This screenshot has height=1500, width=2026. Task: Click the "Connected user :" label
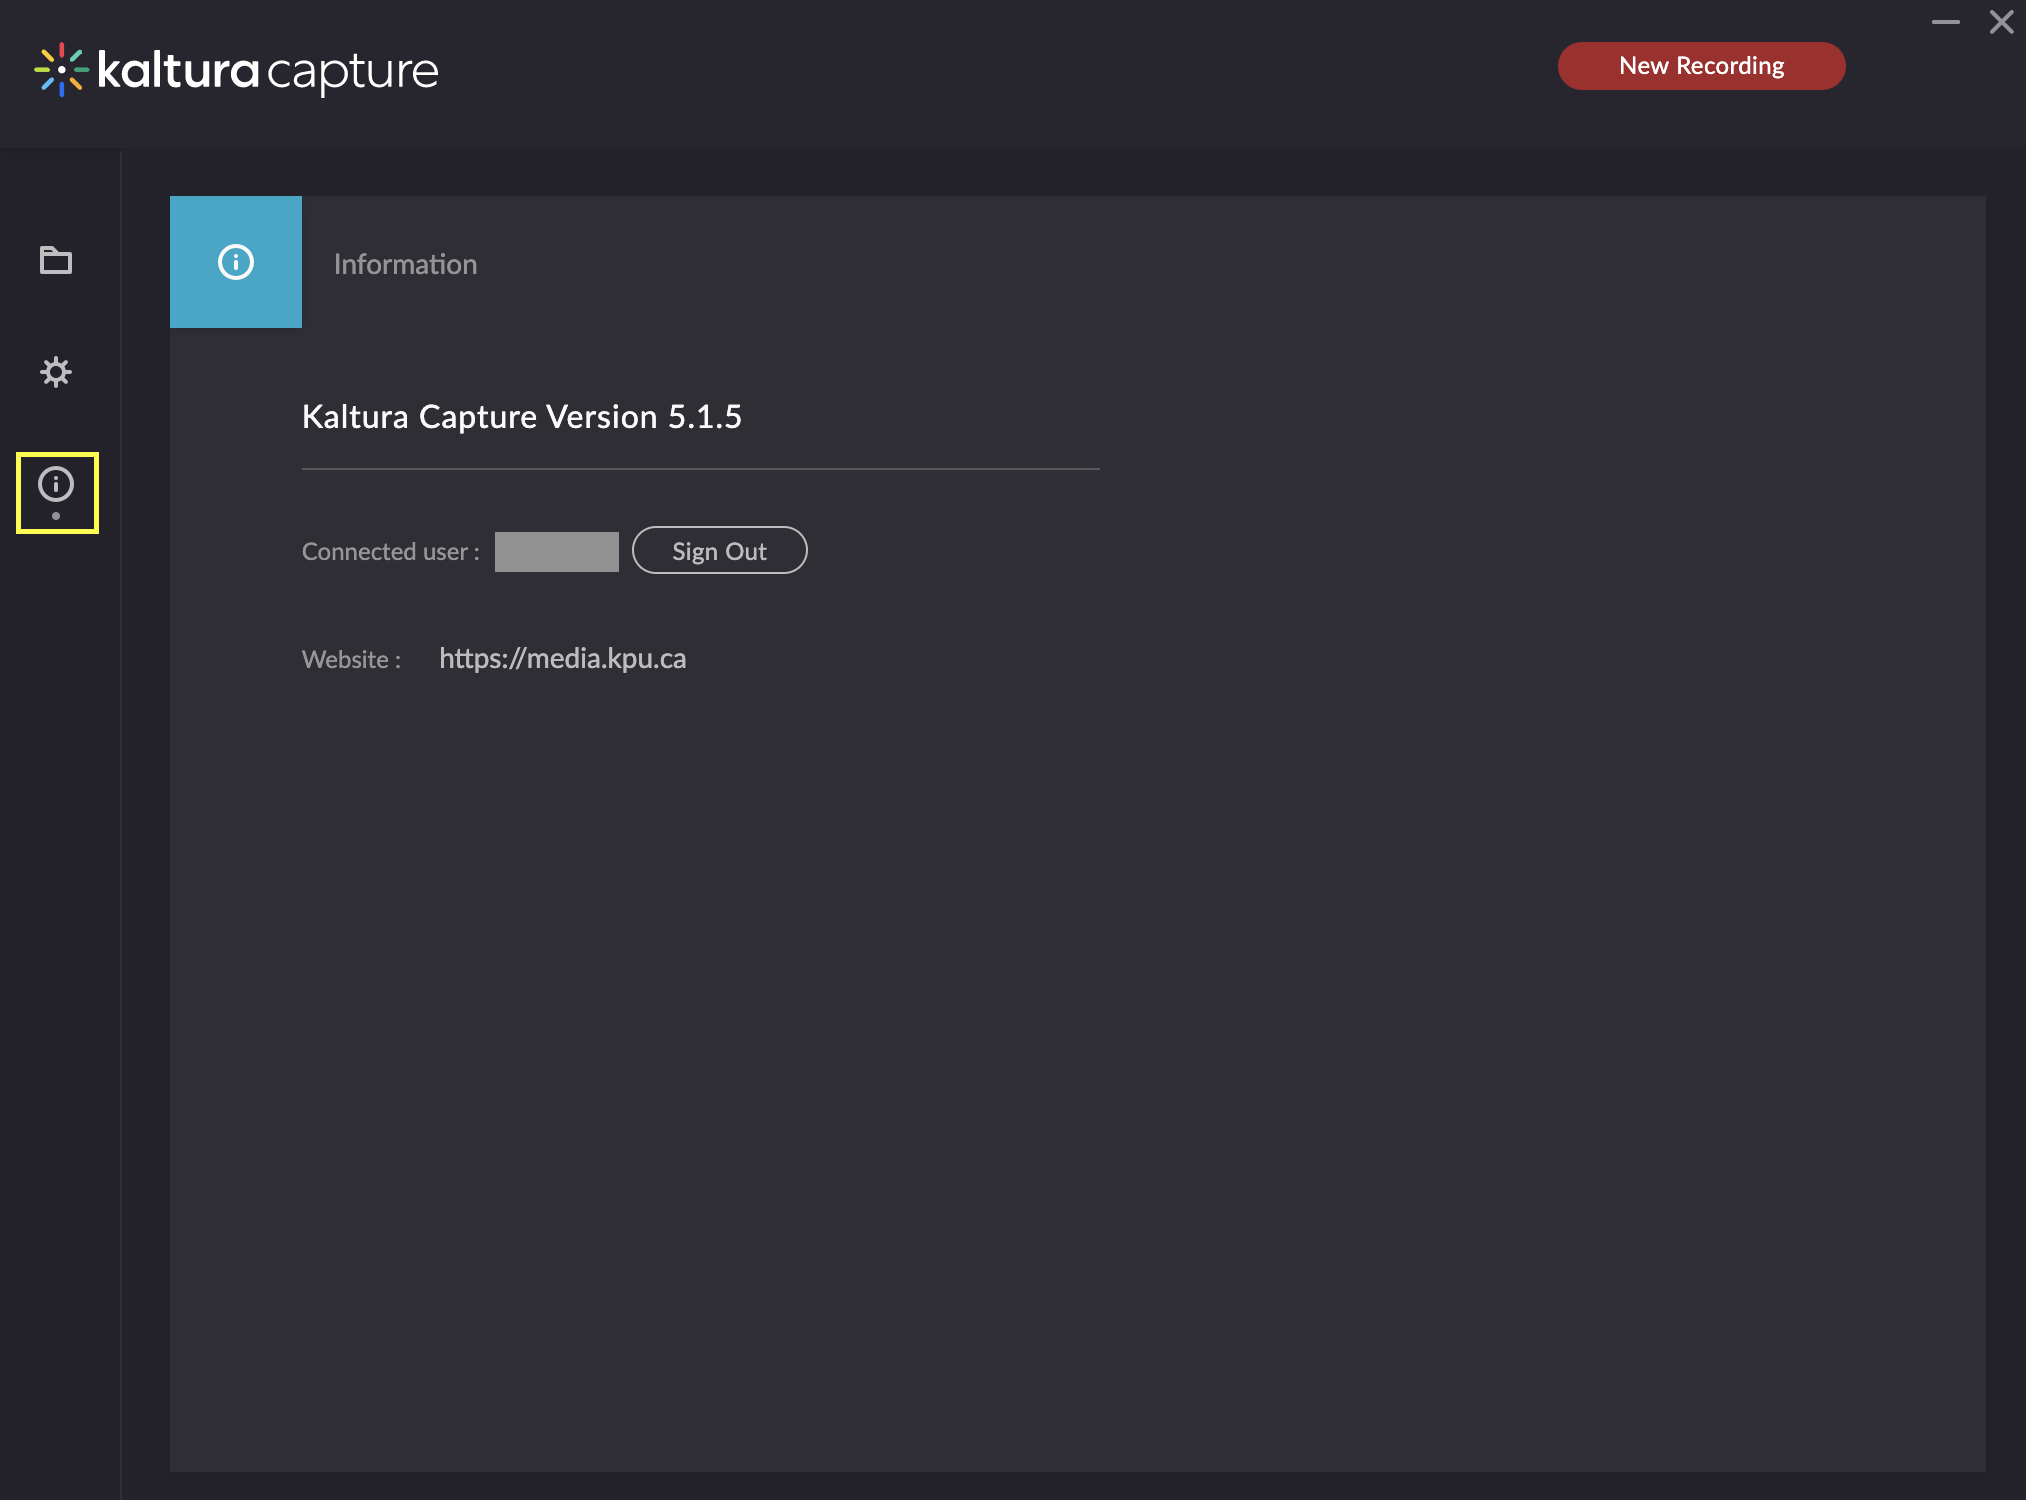390,551
